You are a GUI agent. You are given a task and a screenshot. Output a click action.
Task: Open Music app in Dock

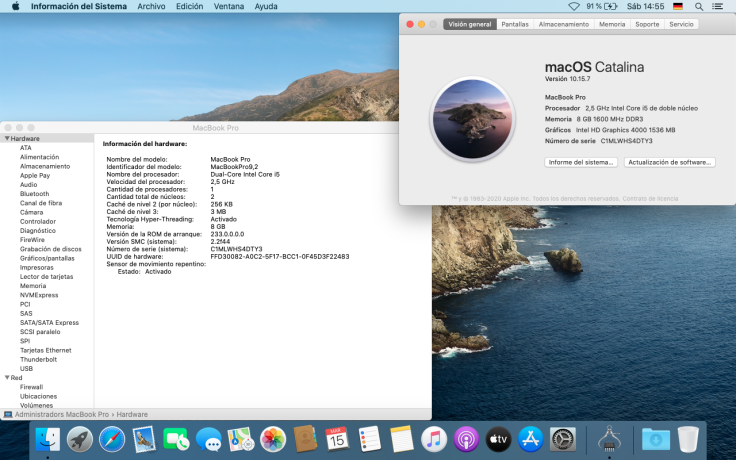[434, 439]
